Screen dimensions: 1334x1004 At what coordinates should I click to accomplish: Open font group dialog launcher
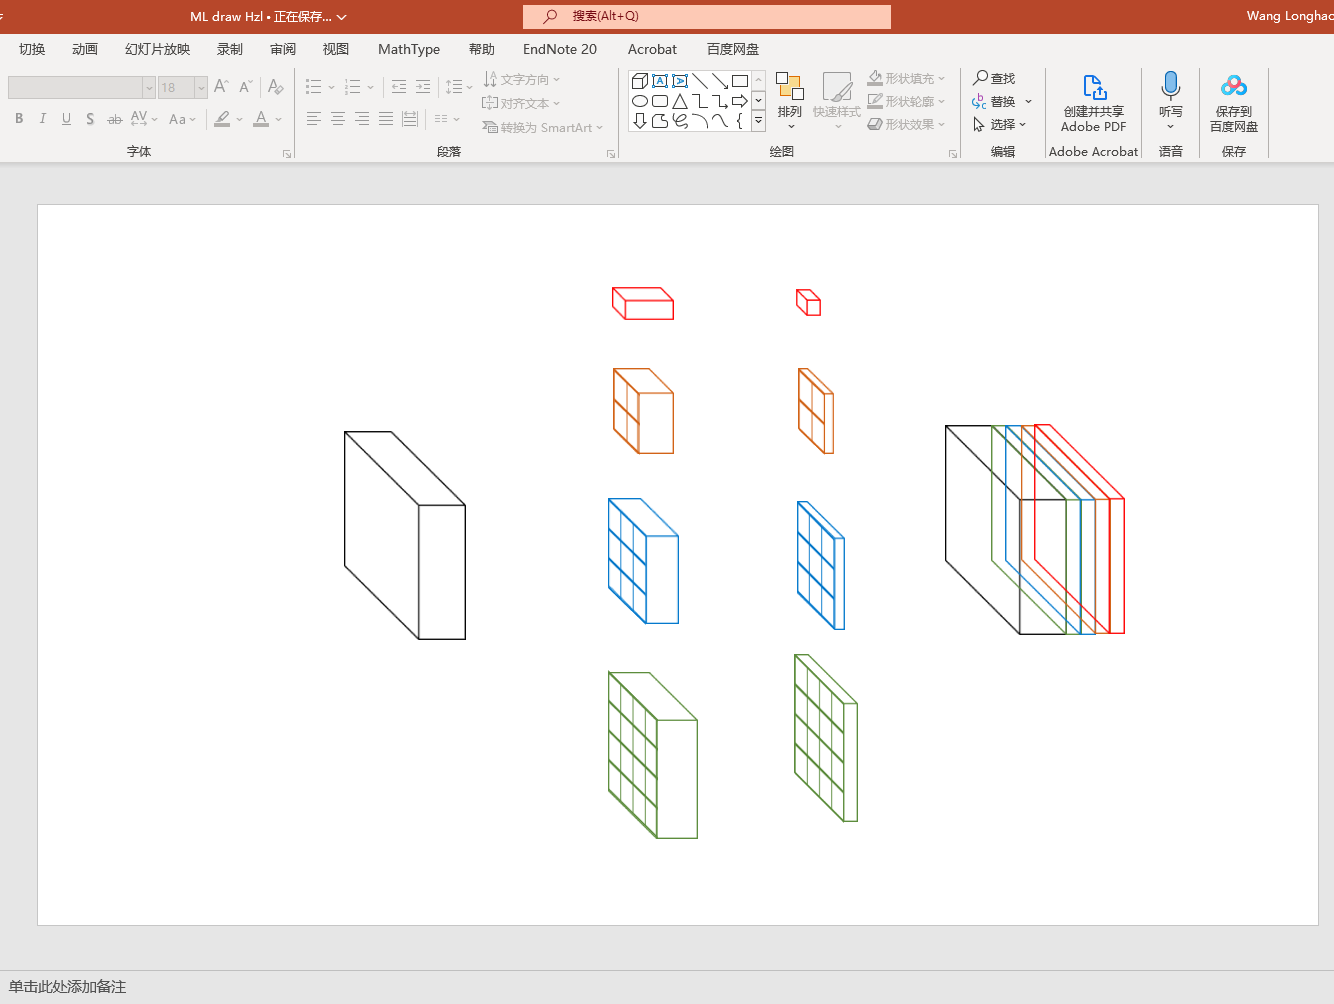(x=287, y=154)
